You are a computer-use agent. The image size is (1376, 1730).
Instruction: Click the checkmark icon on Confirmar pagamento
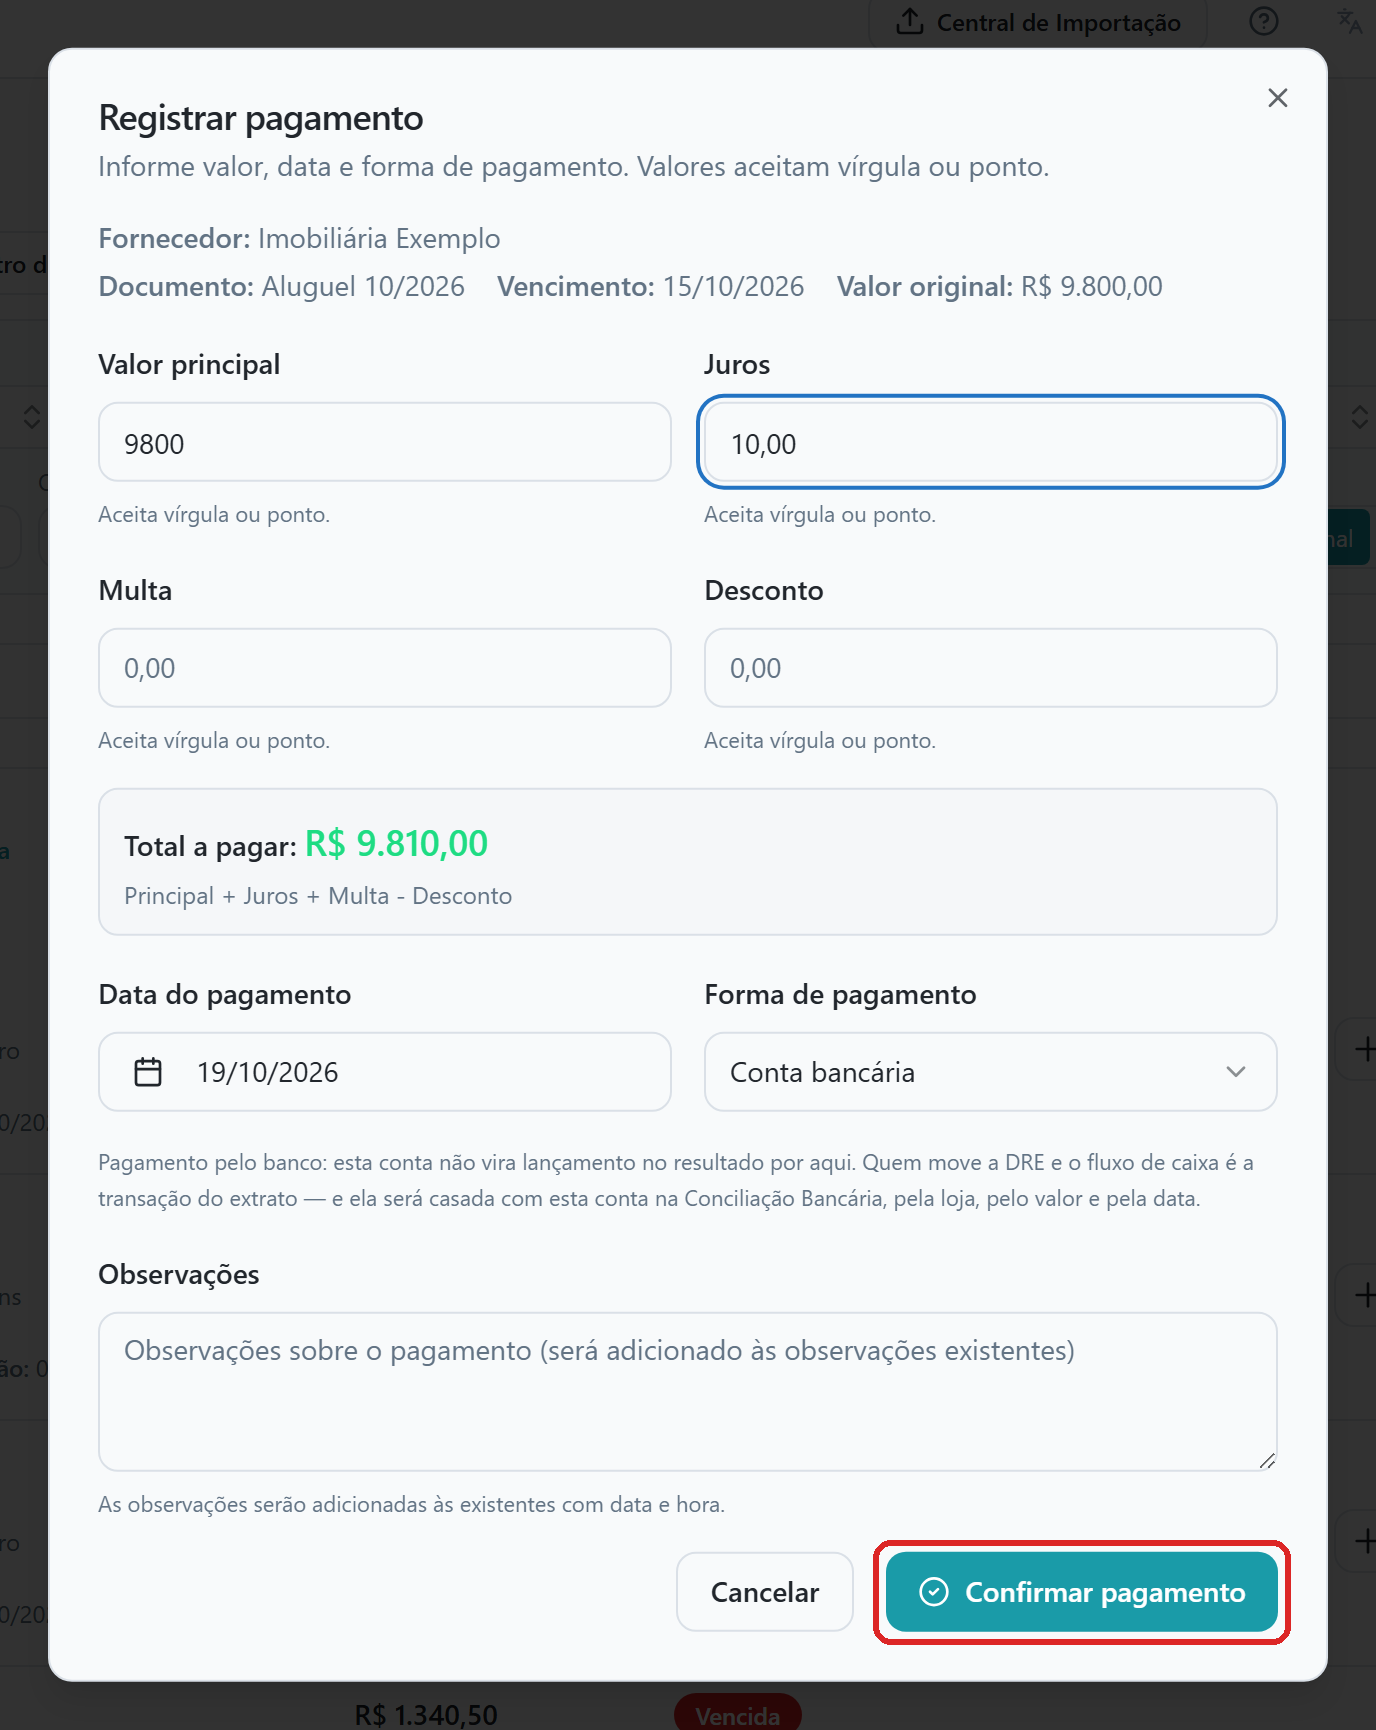tap(933, 1592)
